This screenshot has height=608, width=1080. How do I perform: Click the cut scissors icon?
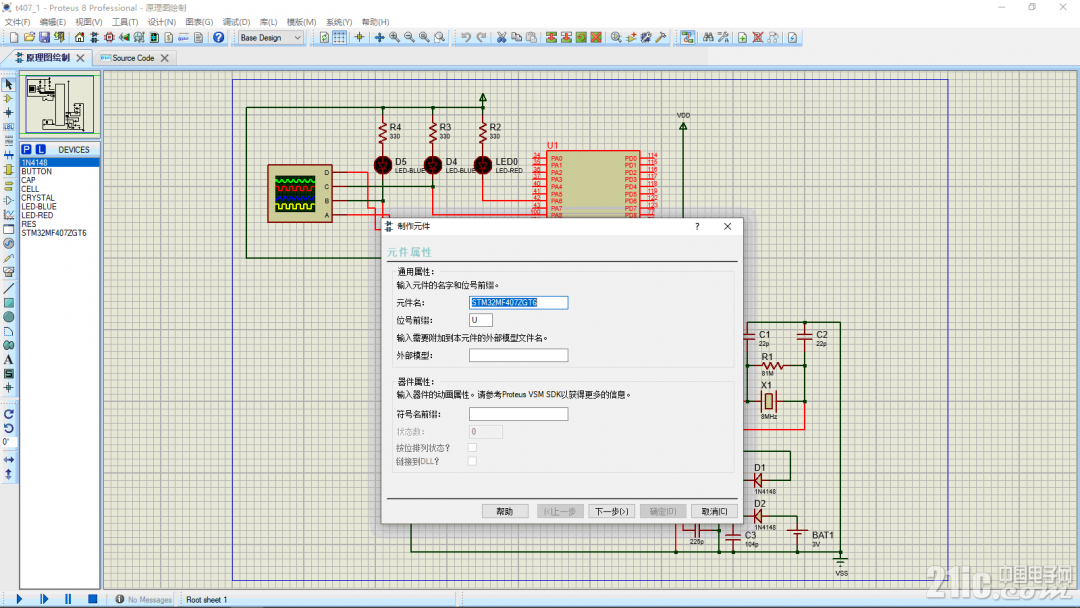501,38
